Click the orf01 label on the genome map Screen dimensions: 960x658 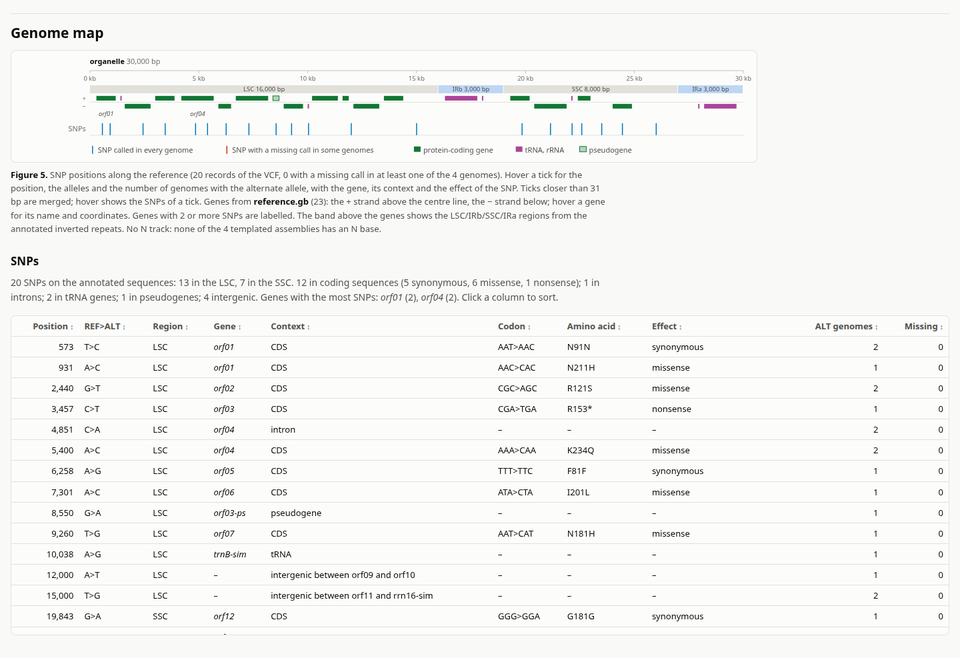[106, 114]
